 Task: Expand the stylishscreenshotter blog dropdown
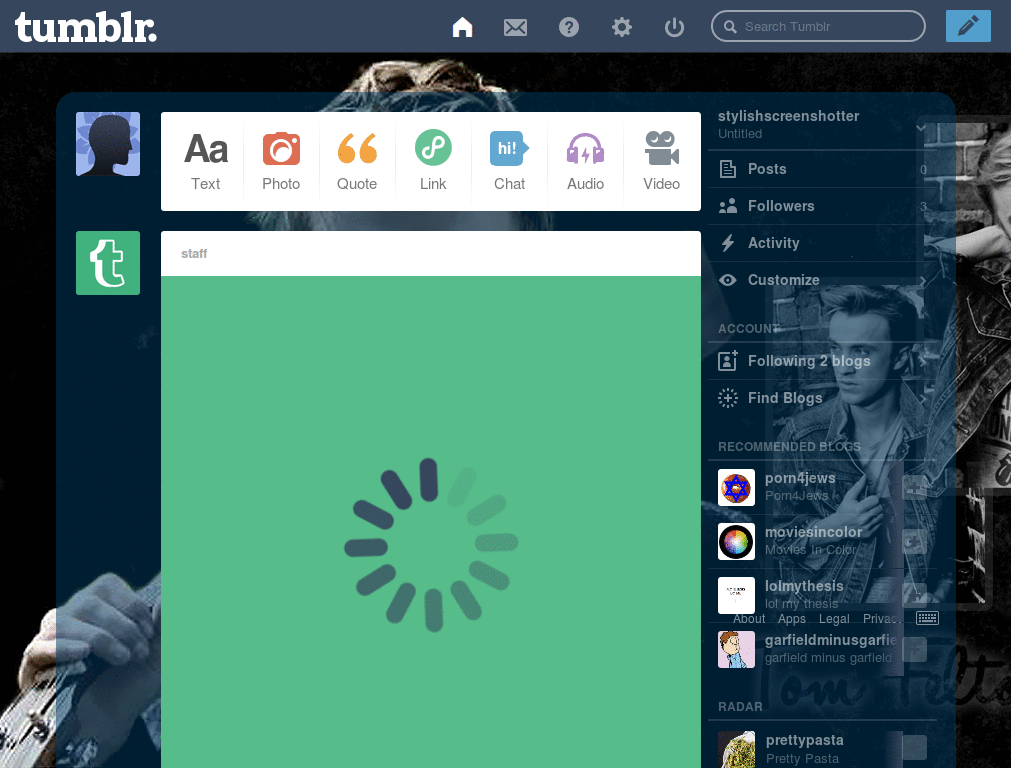coord(921,128)
